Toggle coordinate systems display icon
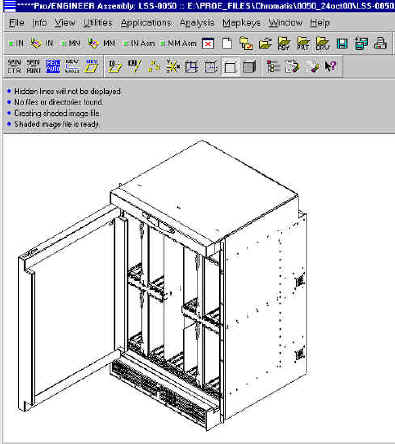This screenshot has height=444, width=395. pos(173,66)
